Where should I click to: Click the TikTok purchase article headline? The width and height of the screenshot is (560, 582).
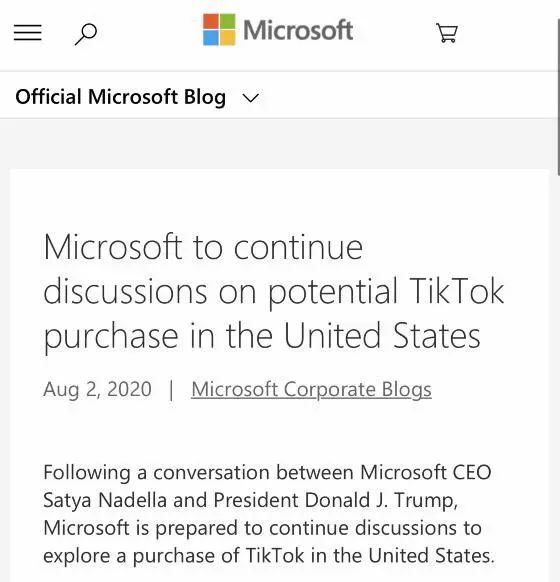(x=274, y=291)
